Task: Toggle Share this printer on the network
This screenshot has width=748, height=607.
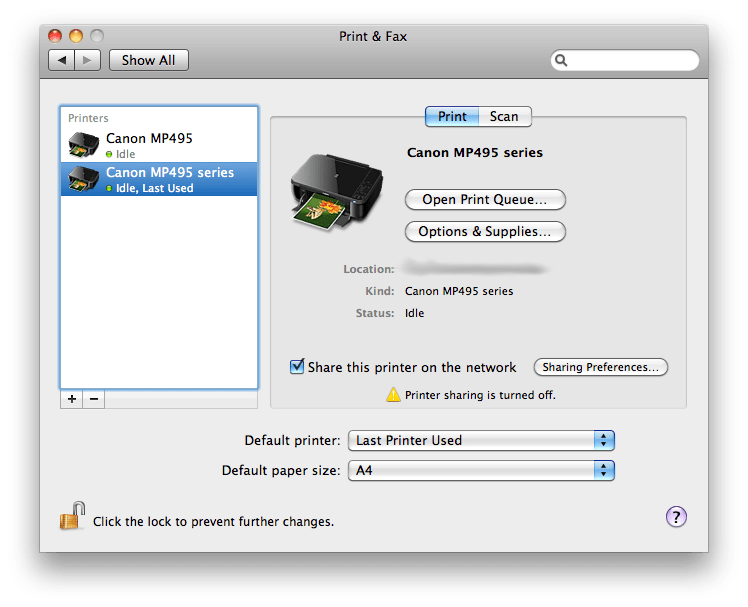Action: tap(297, 366)
